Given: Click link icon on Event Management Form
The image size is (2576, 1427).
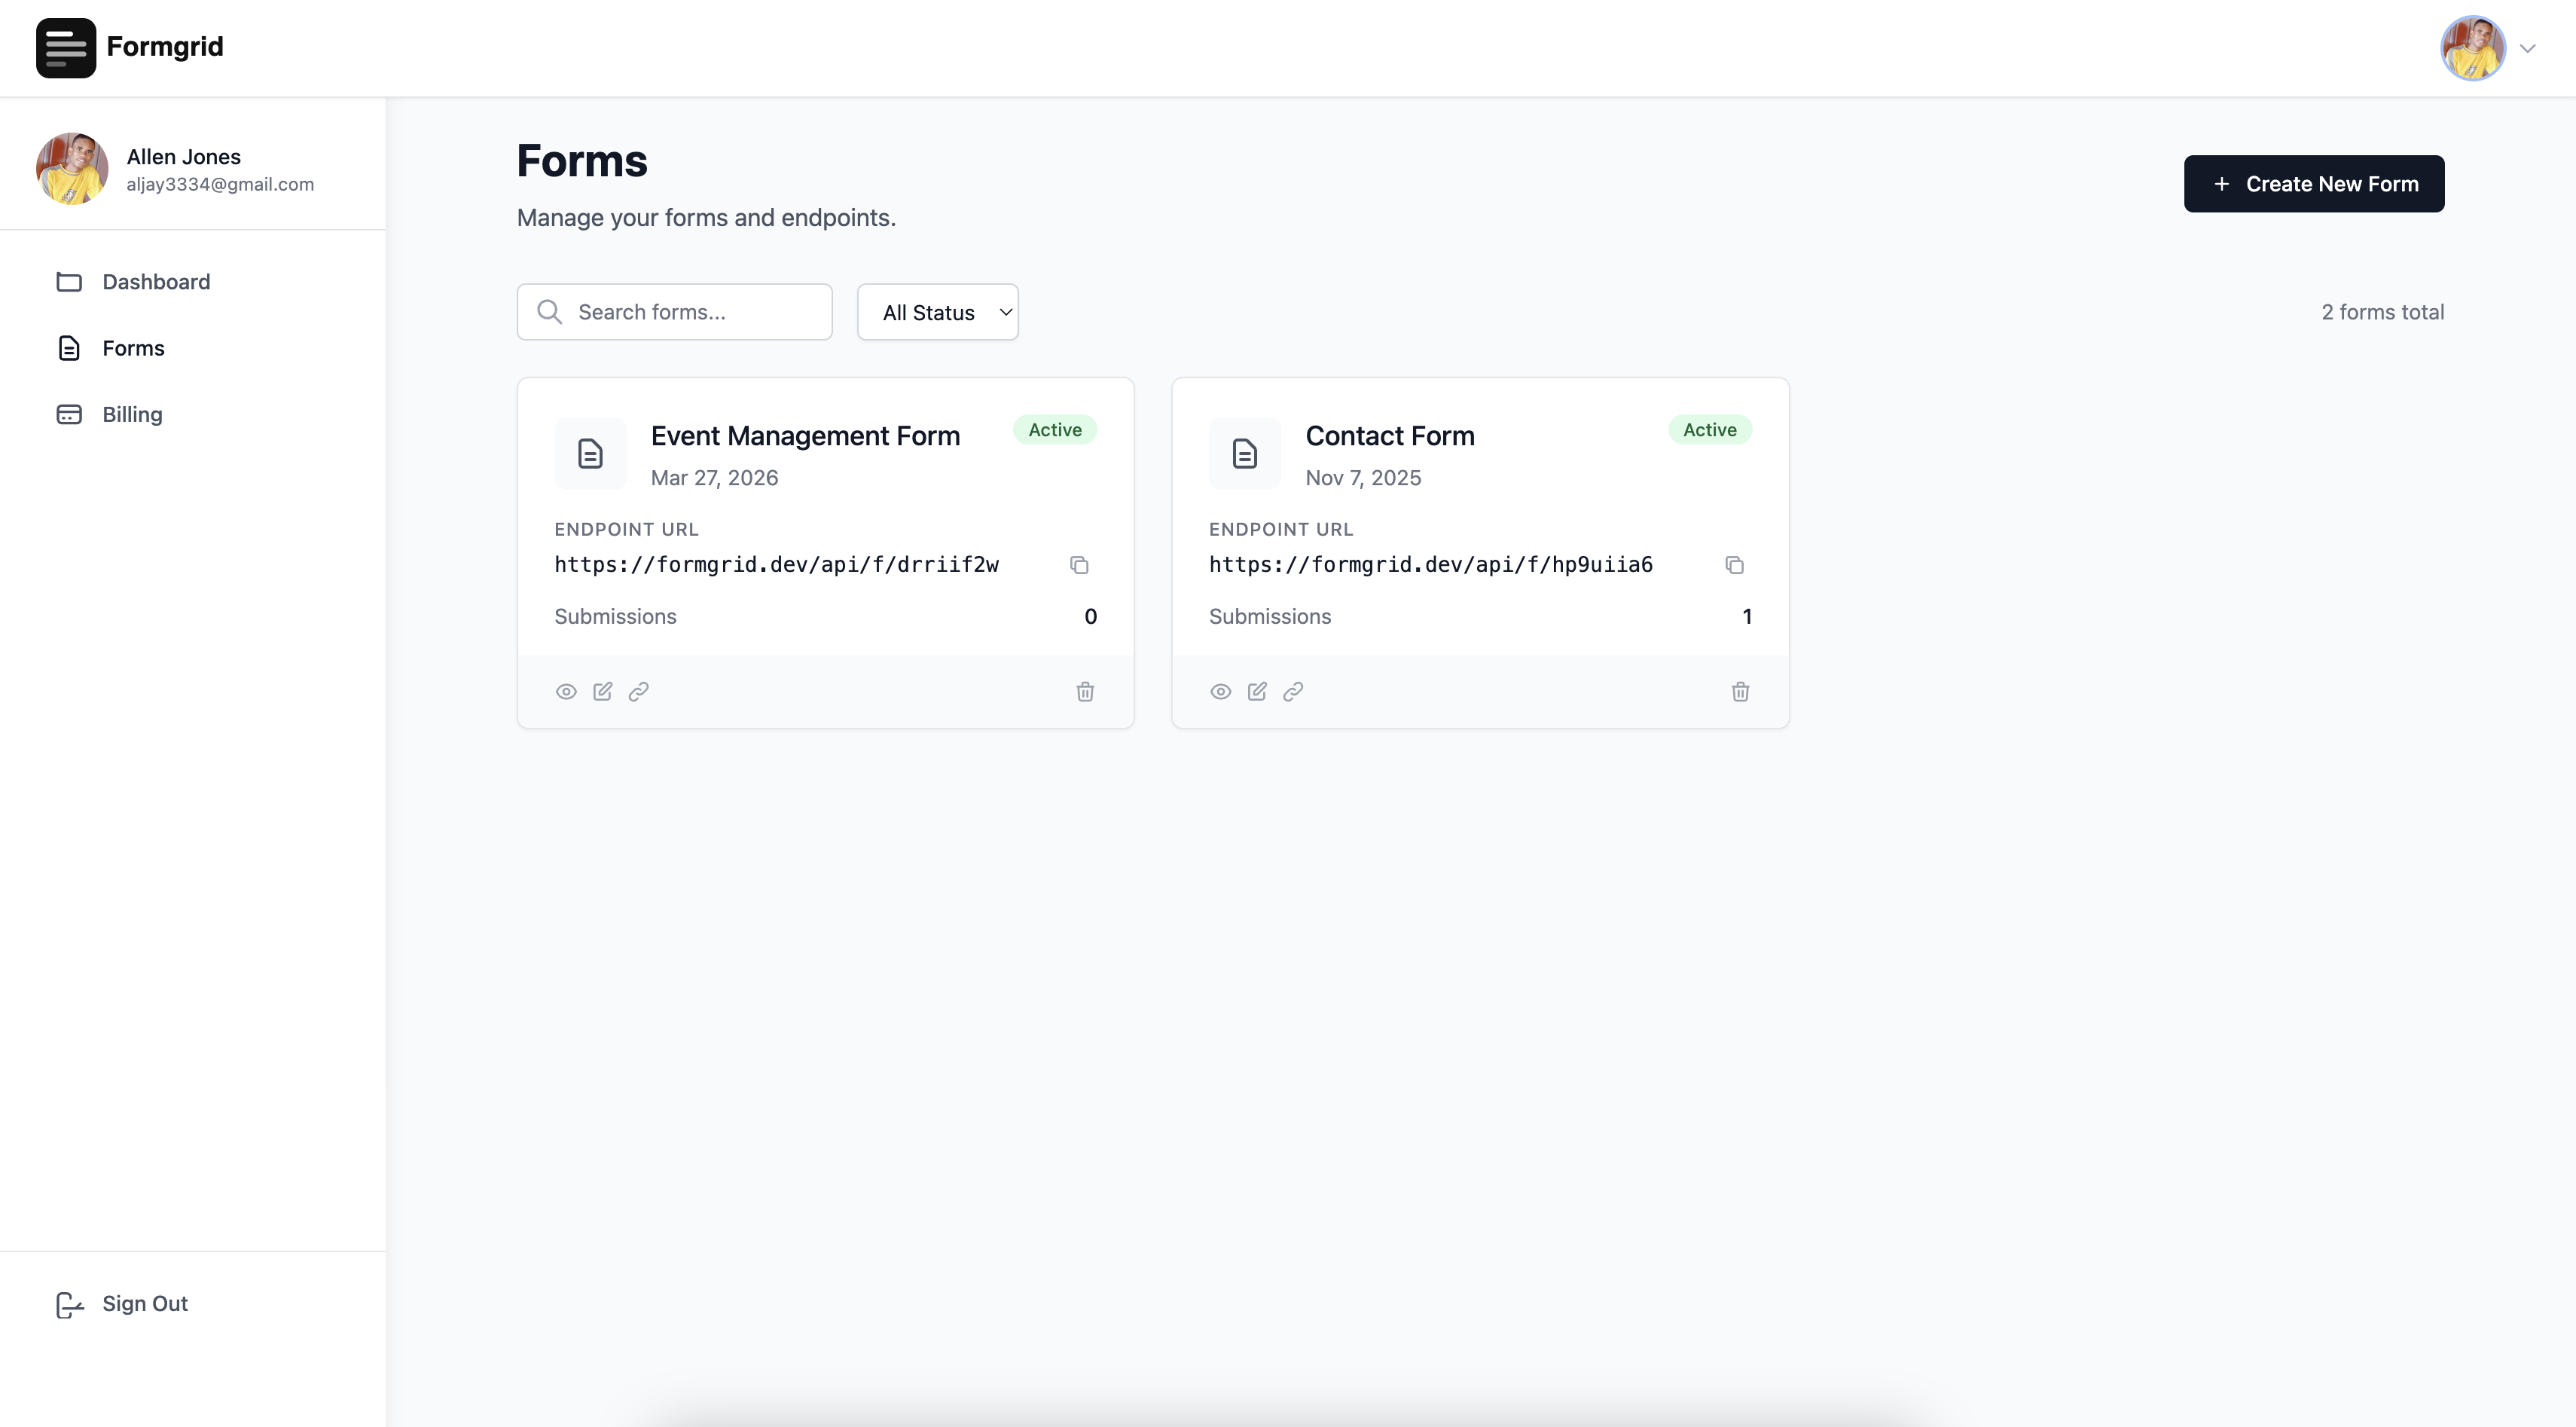Looking at the screenshot, I should 639,692.
